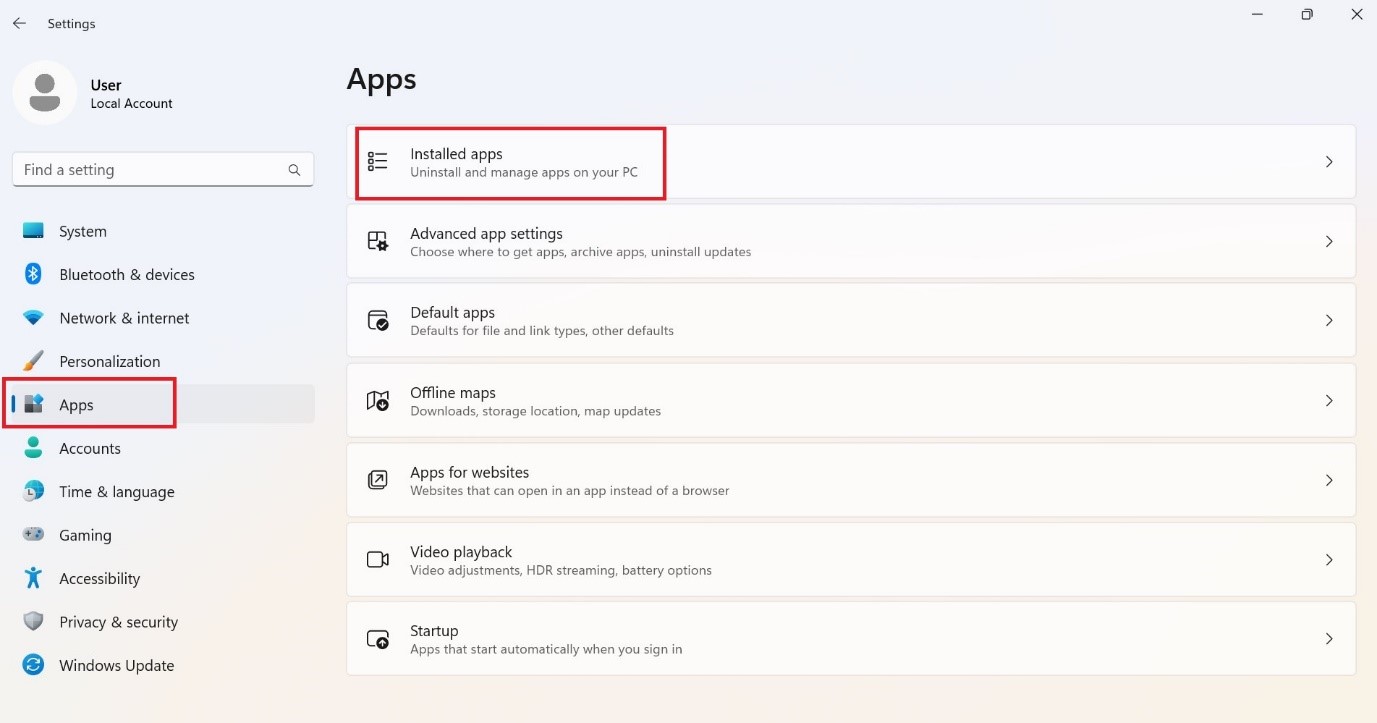Screen dimensions: 1377x723
Task: Click the Startup icon
Action: tap(377, 639)
